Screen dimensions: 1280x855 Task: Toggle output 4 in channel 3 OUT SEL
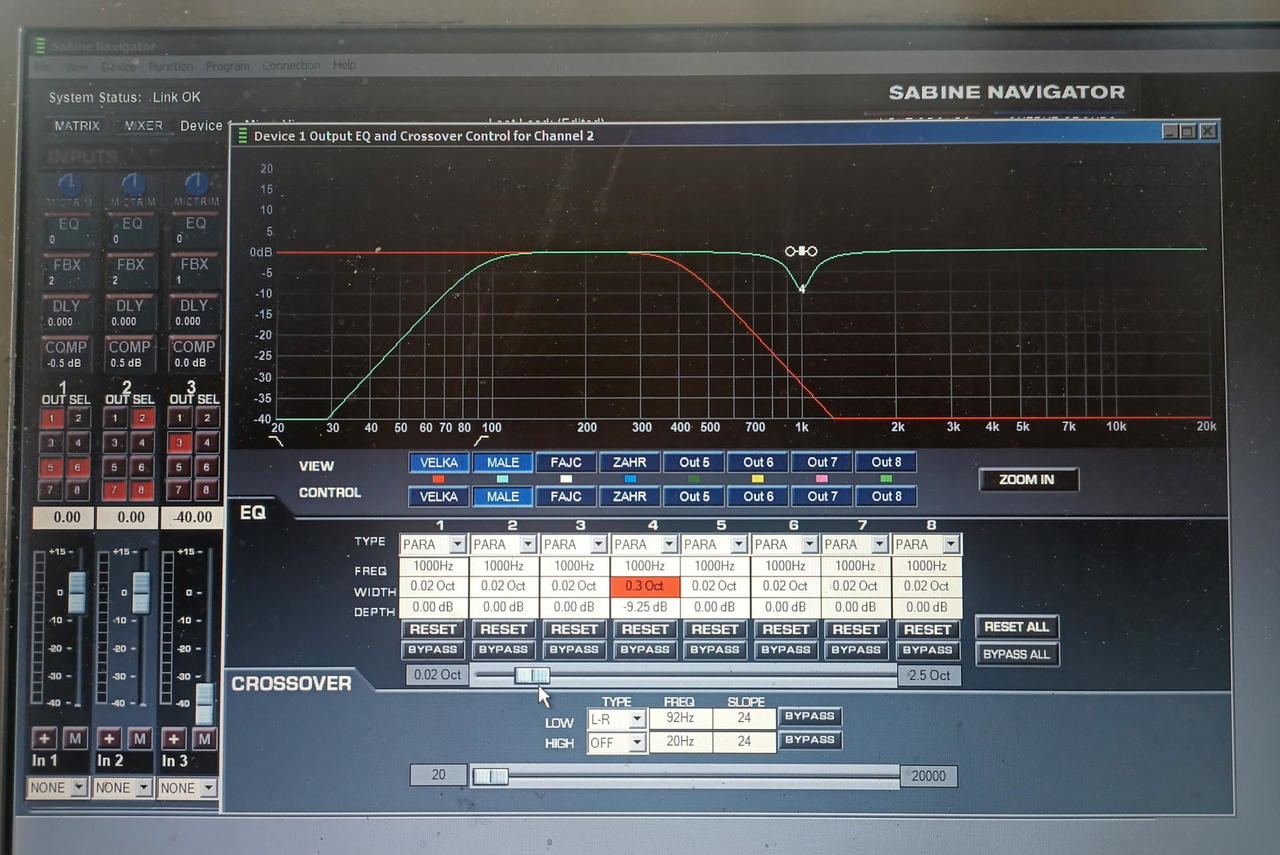[x=207, y=443]
